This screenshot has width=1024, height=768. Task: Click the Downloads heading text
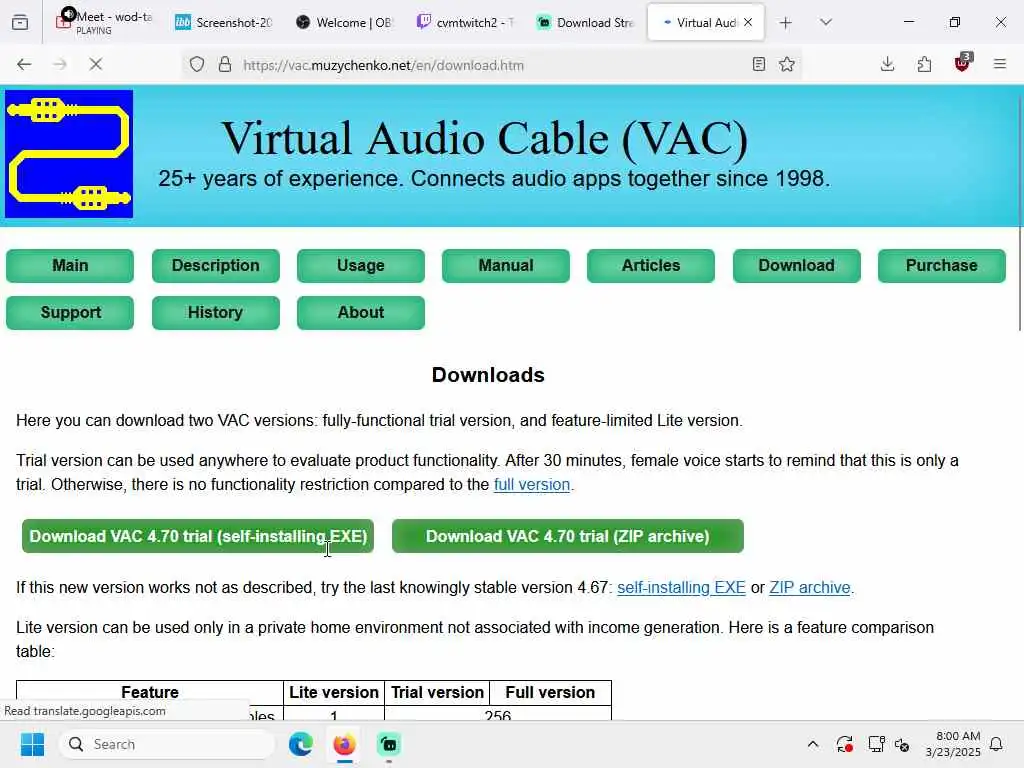click(488, 375)
